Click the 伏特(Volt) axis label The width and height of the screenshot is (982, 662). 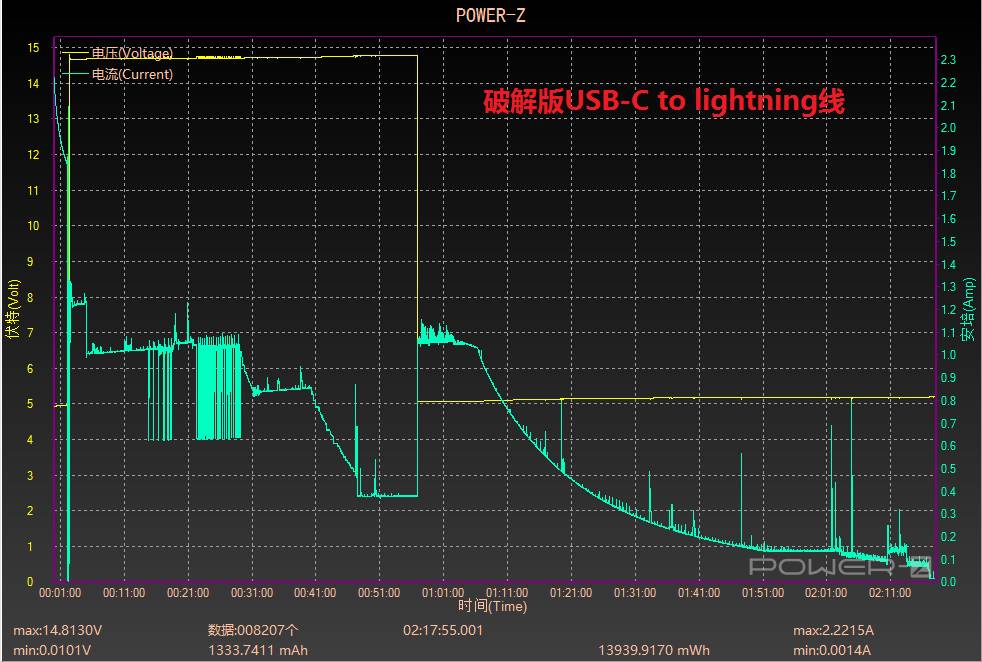point(13,309)
